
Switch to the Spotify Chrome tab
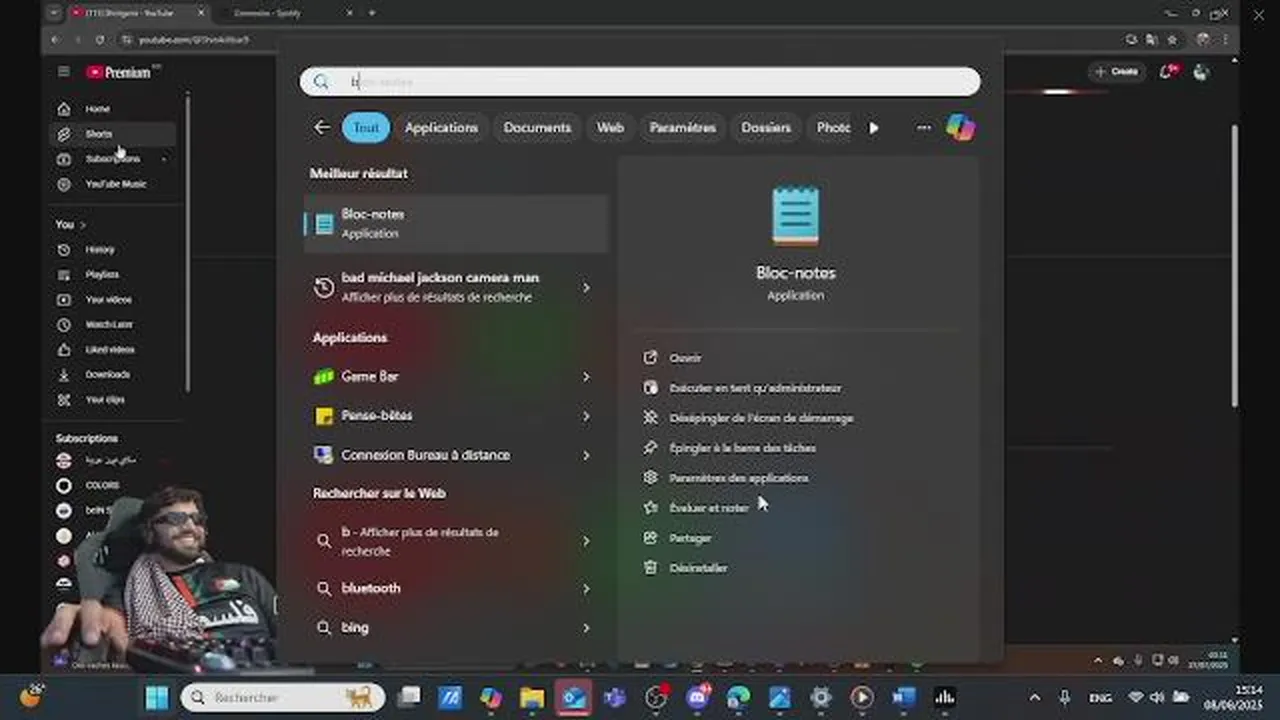pyautogui.click(x=285, y=13)
